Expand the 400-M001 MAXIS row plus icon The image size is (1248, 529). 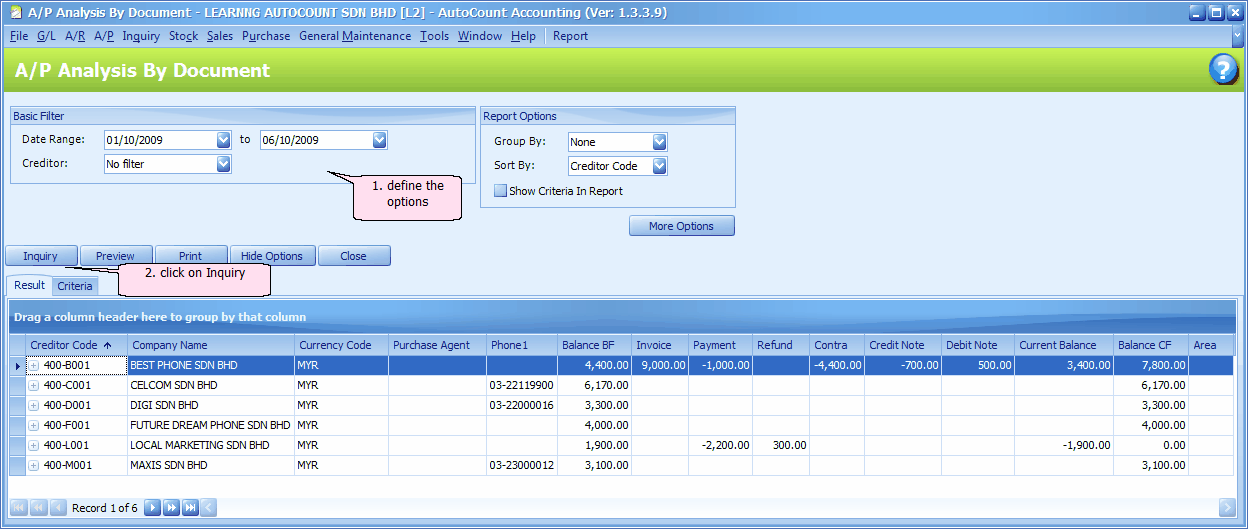pyautogui.click(x=34, y=466)
